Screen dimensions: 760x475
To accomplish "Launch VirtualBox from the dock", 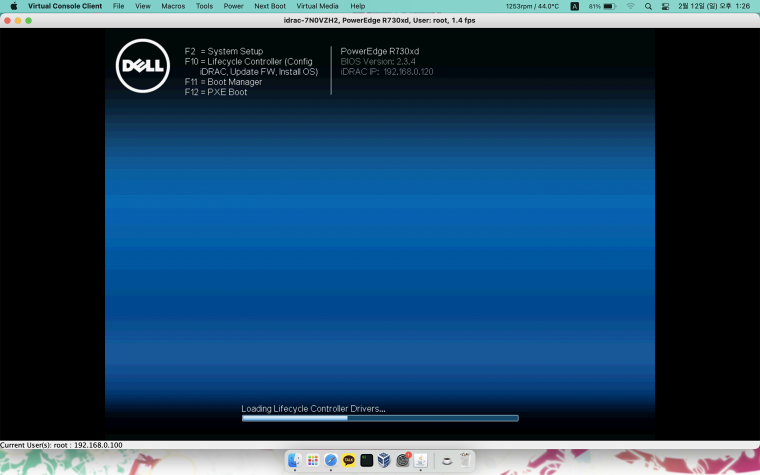I will point(384,460).
